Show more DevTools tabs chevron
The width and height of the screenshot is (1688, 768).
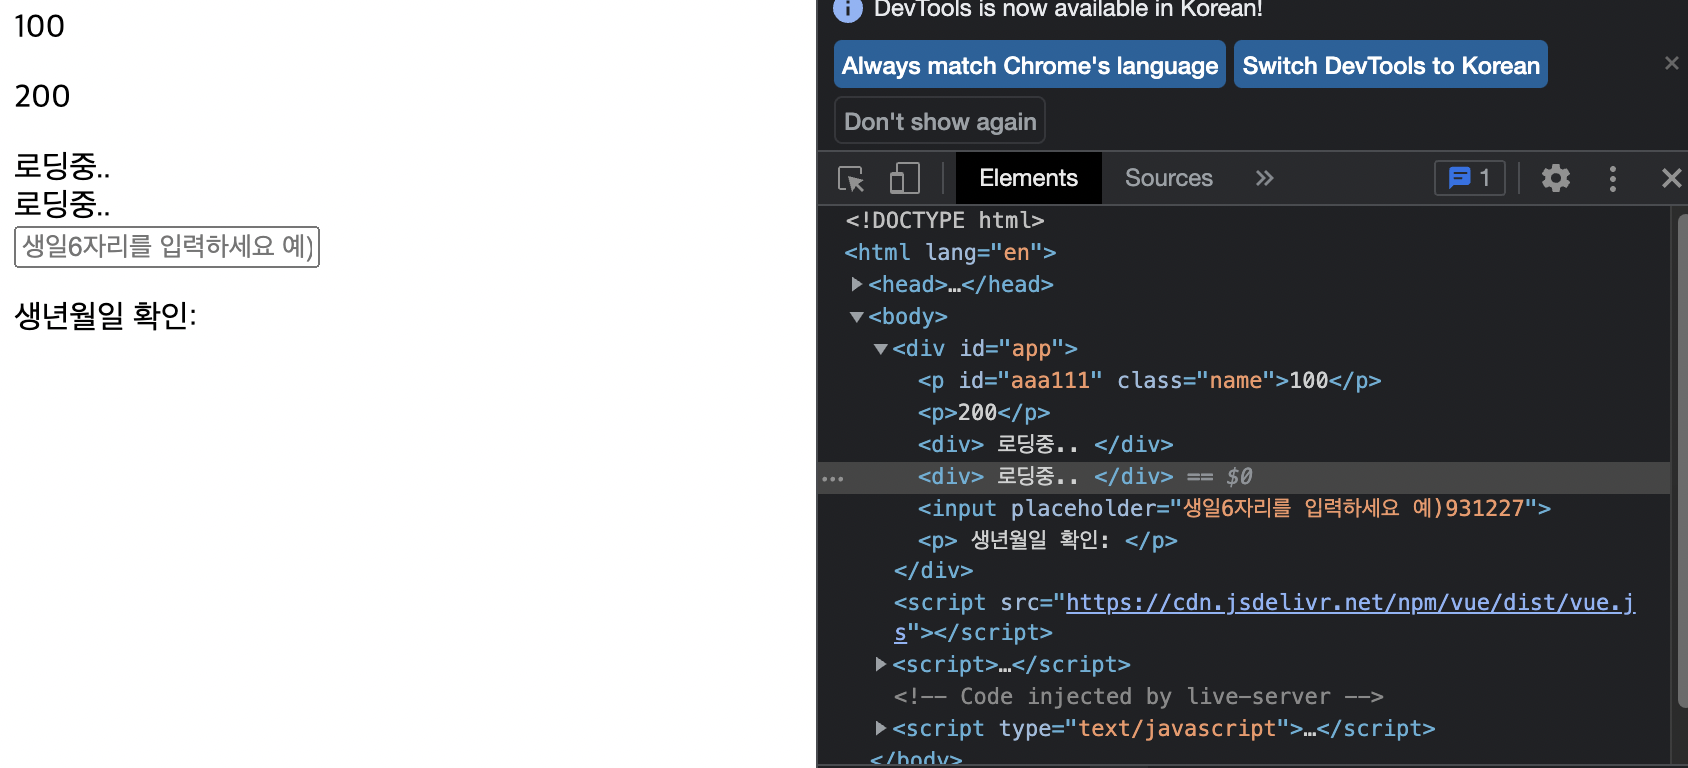(1265, 178)
